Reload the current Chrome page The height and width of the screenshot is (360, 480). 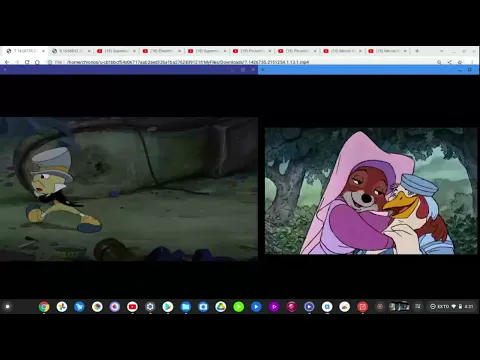[x=27, y=62]
